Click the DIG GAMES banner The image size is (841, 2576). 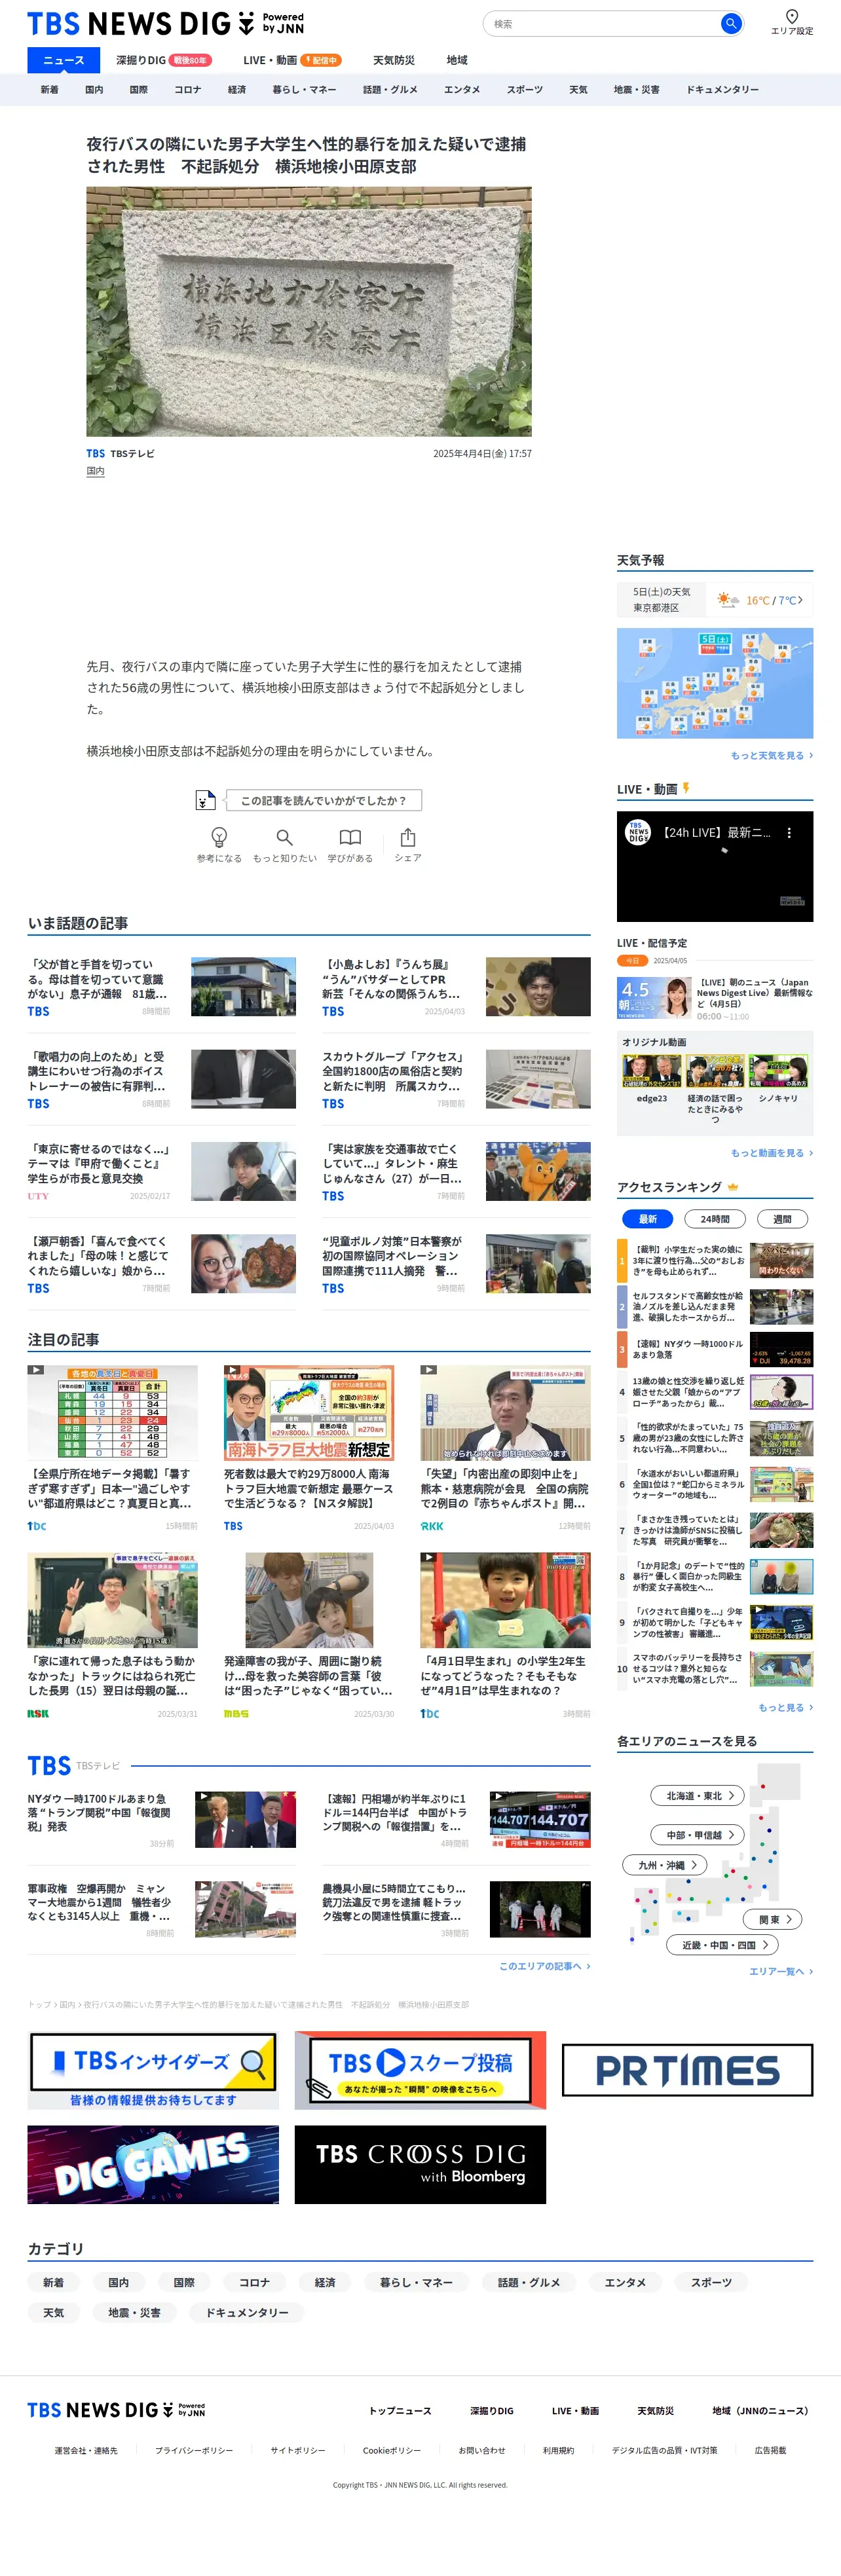[153, 2164]
